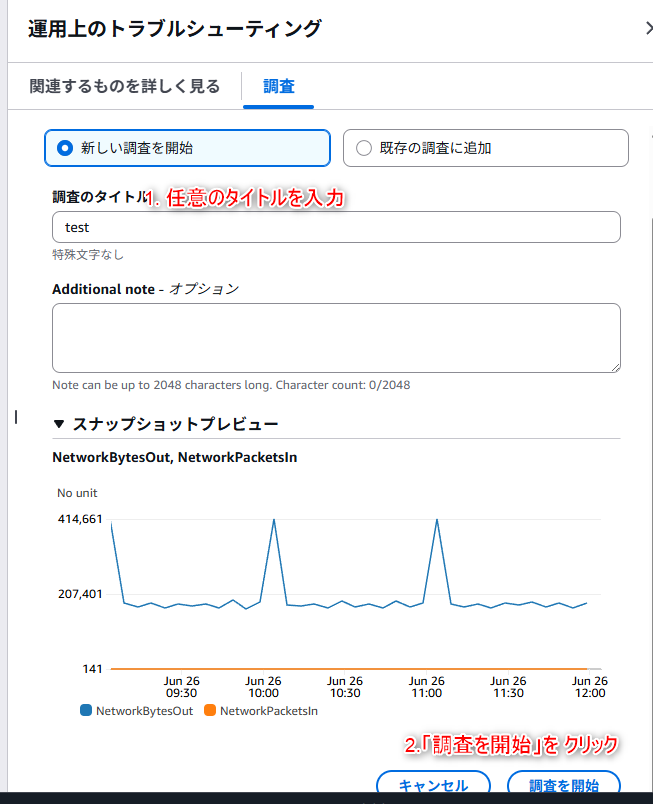Screen dimensions: 653x804
Task: Click the 特殊文字なし hint text
Action: 88,254
